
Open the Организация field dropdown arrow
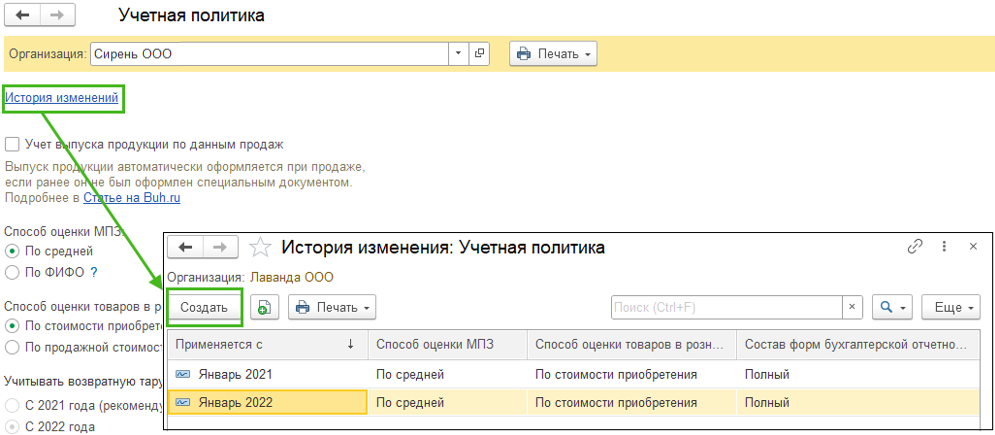459,54
